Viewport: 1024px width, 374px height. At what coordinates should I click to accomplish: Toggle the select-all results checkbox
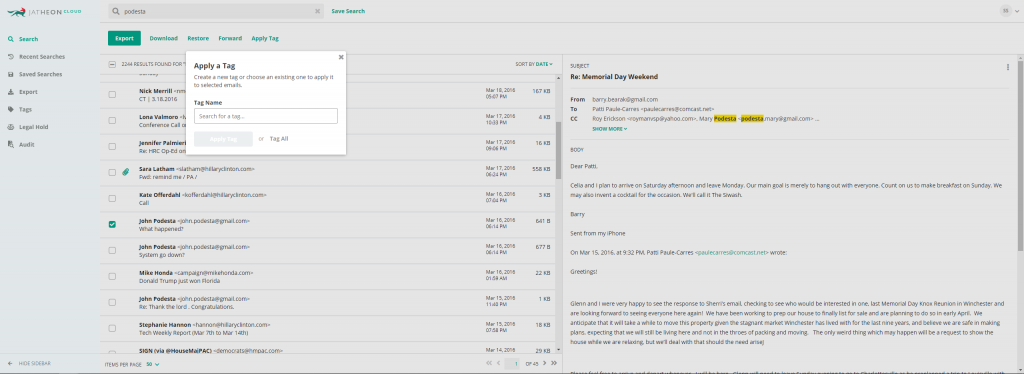point(112,65)
